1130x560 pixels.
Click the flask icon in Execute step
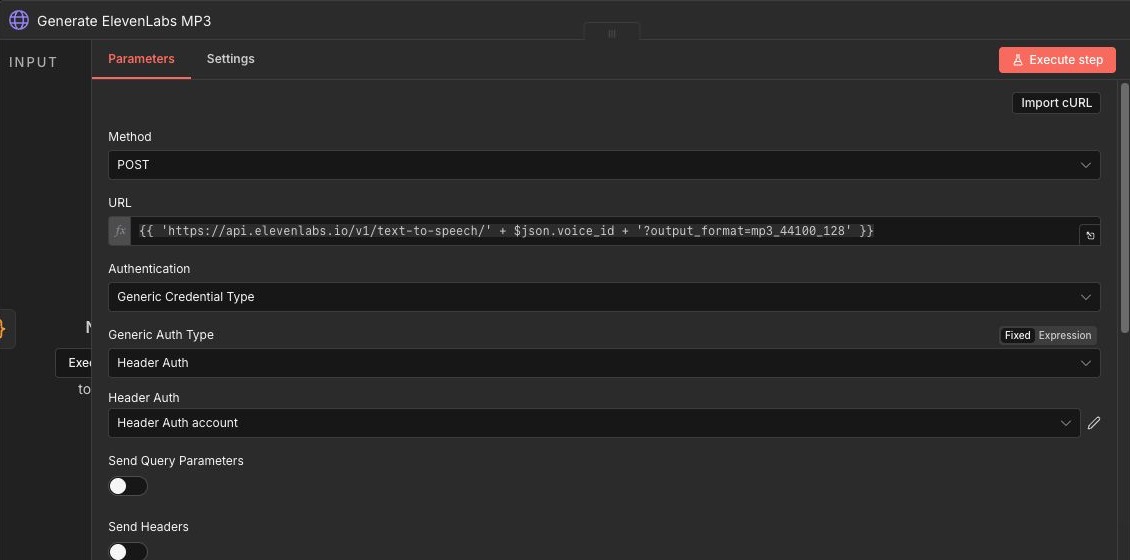(x=1018, y=61)
